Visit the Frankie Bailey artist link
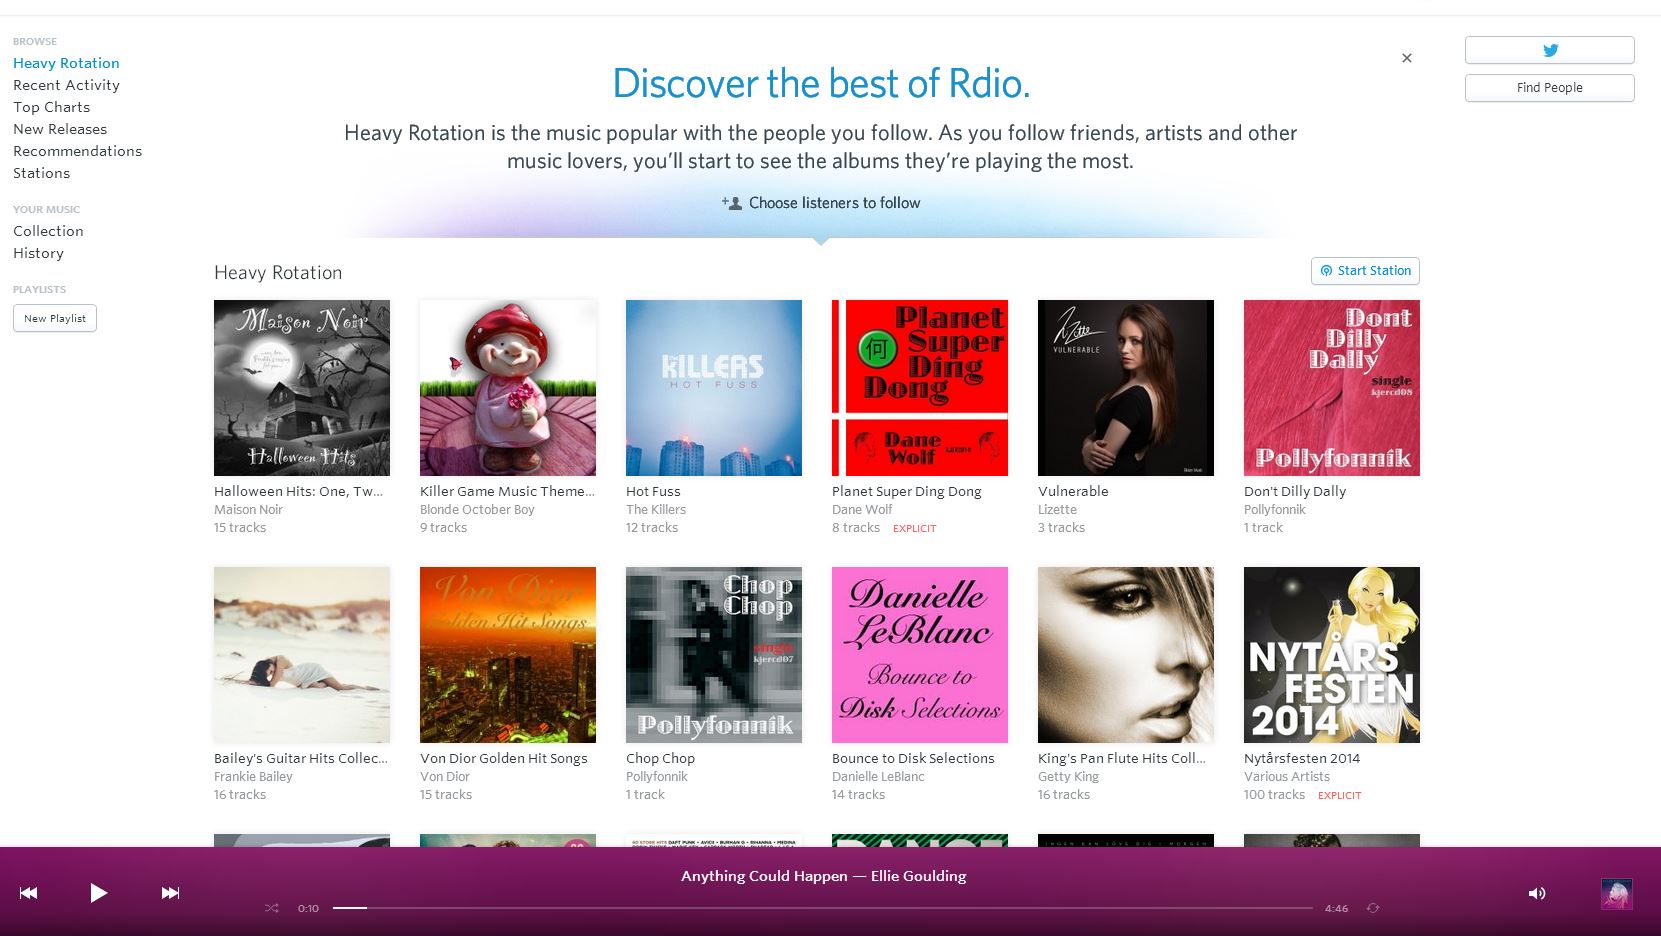 (x=253, y=777)
